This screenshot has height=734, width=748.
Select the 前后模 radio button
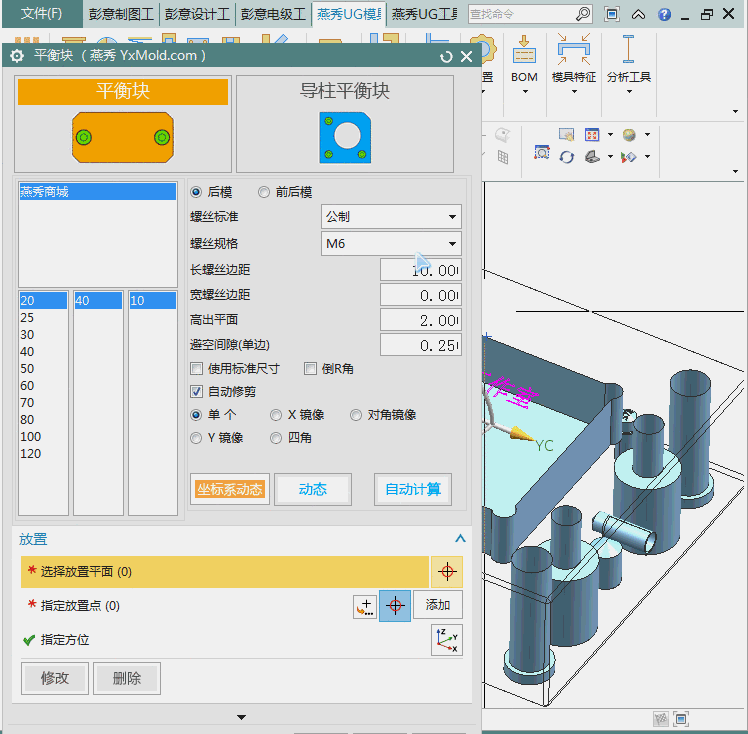(264, 192)
